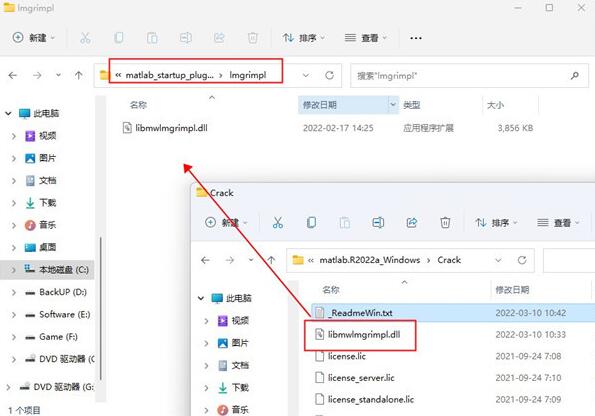Expand BackUP (D:) drive node

pyautogui.click(x=14, y=292)
